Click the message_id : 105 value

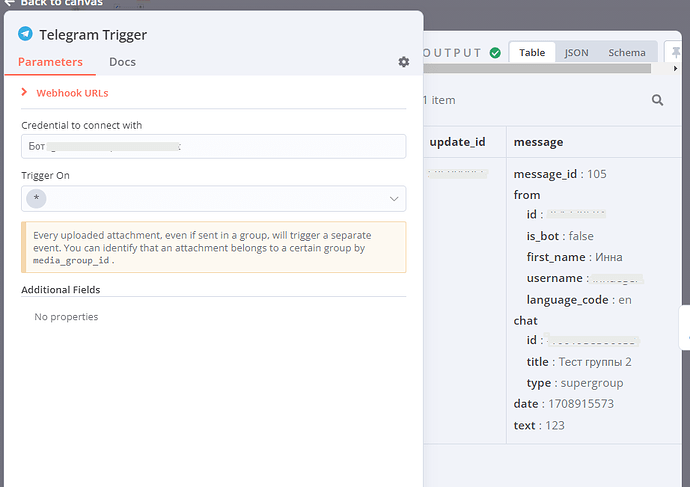pos(560,174)
